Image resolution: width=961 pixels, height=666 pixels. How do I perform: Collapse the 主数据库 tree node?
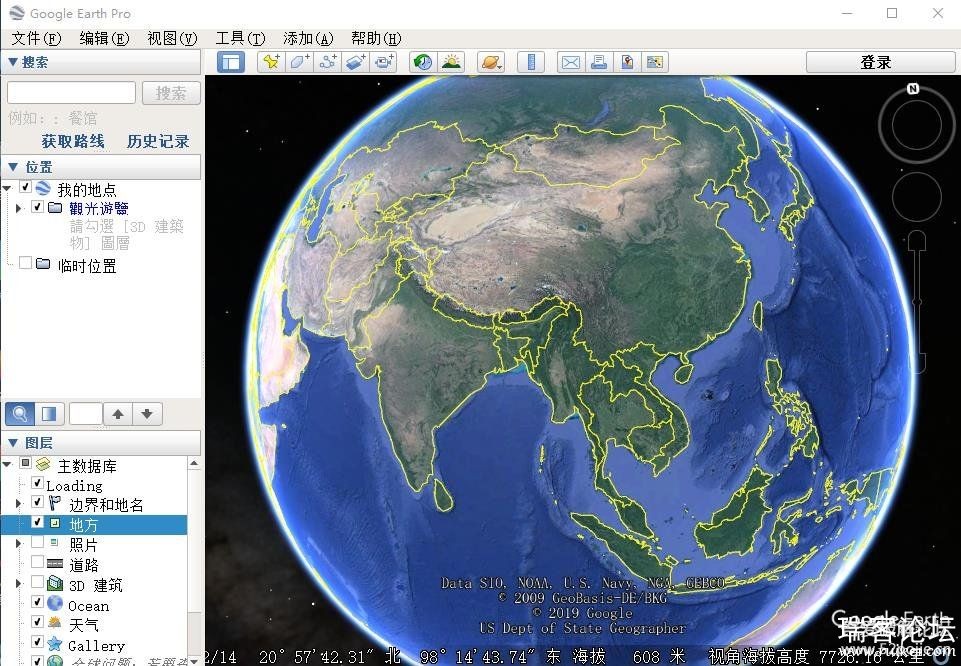7,464
